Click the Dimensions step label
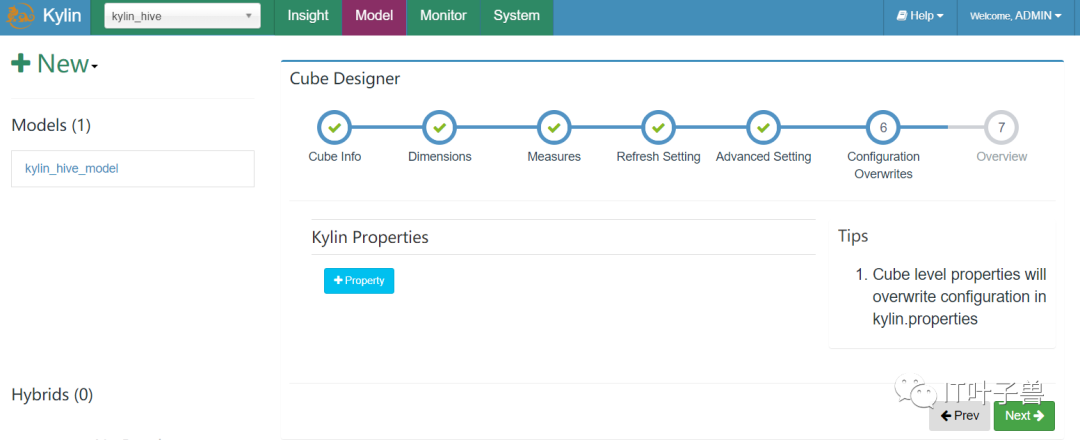This screenshot has height=440, width=1080. click(439, 157)
